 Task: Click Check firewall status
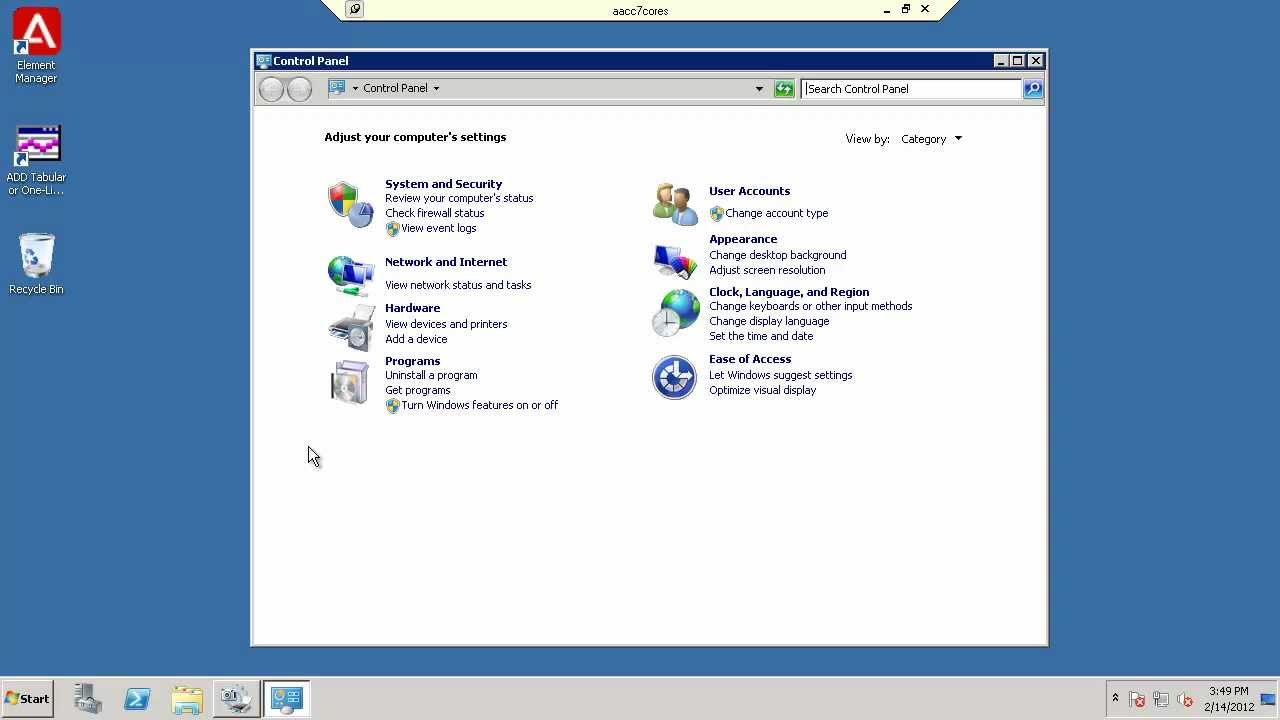(434, 213)
